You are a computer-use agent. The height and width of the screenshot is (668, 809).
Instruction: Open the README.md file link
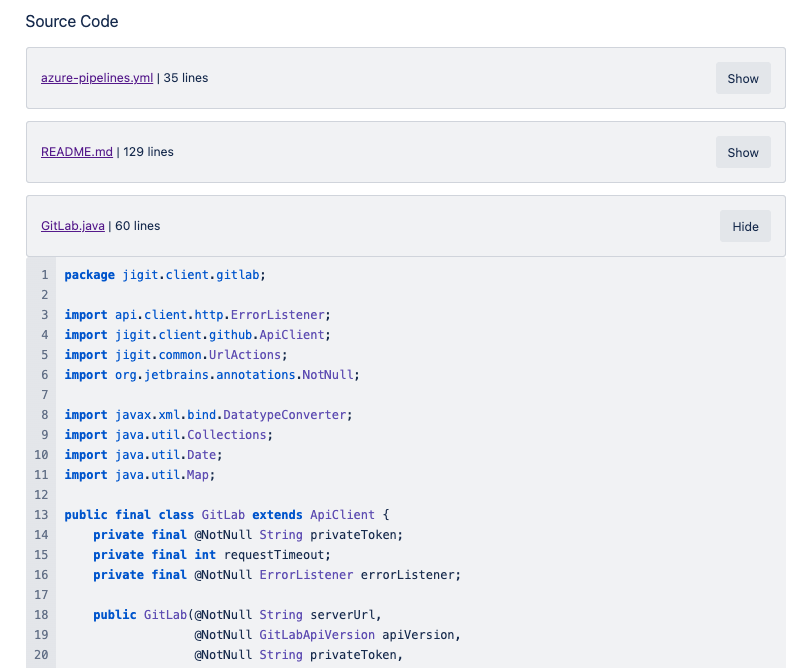[x=77, y=152]
